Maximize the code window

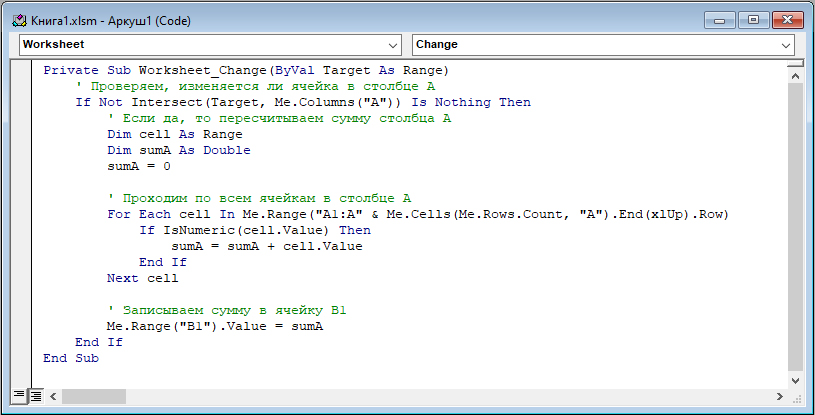[x=753, y=21]
